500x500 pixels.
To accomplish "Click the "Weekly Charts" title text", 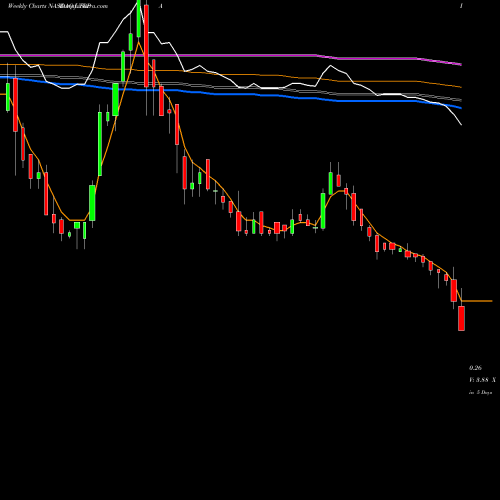I will pos(28,6).
